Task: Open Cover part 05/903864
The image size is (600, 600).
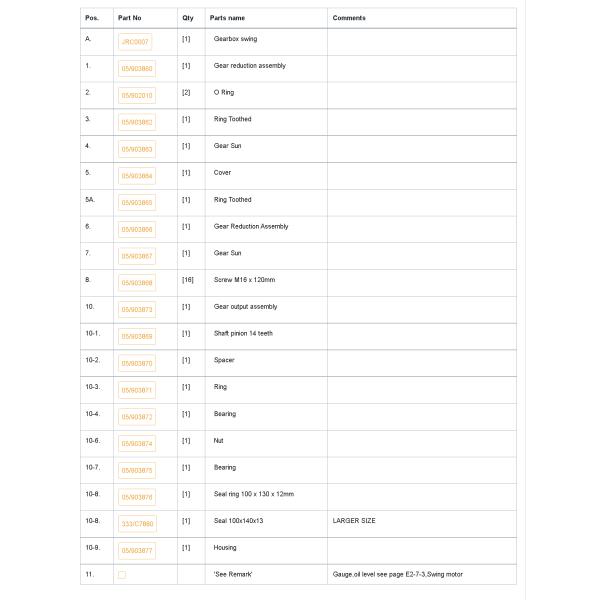Action: 137,176
